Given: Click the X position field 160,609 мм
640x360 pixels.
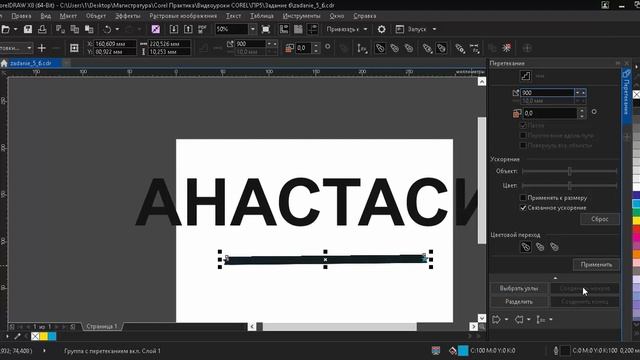Looking at the screenshot, I should 115,44.
